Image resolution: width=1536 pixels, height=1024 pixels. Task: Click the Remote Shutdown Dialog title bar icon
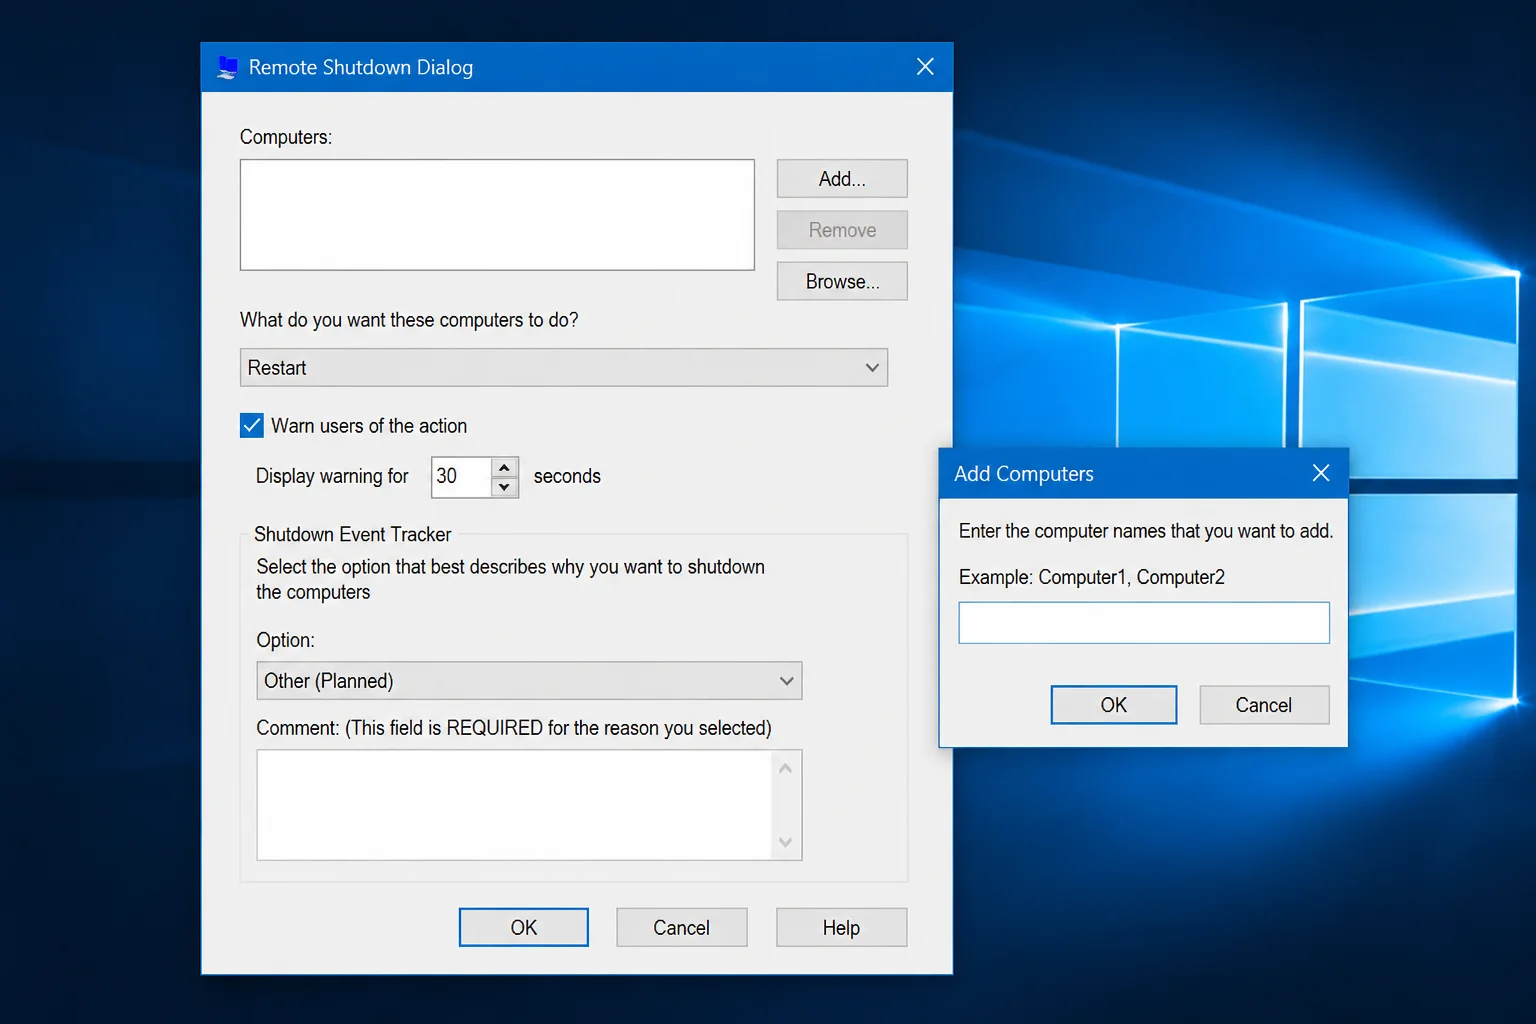click(228, 67)
